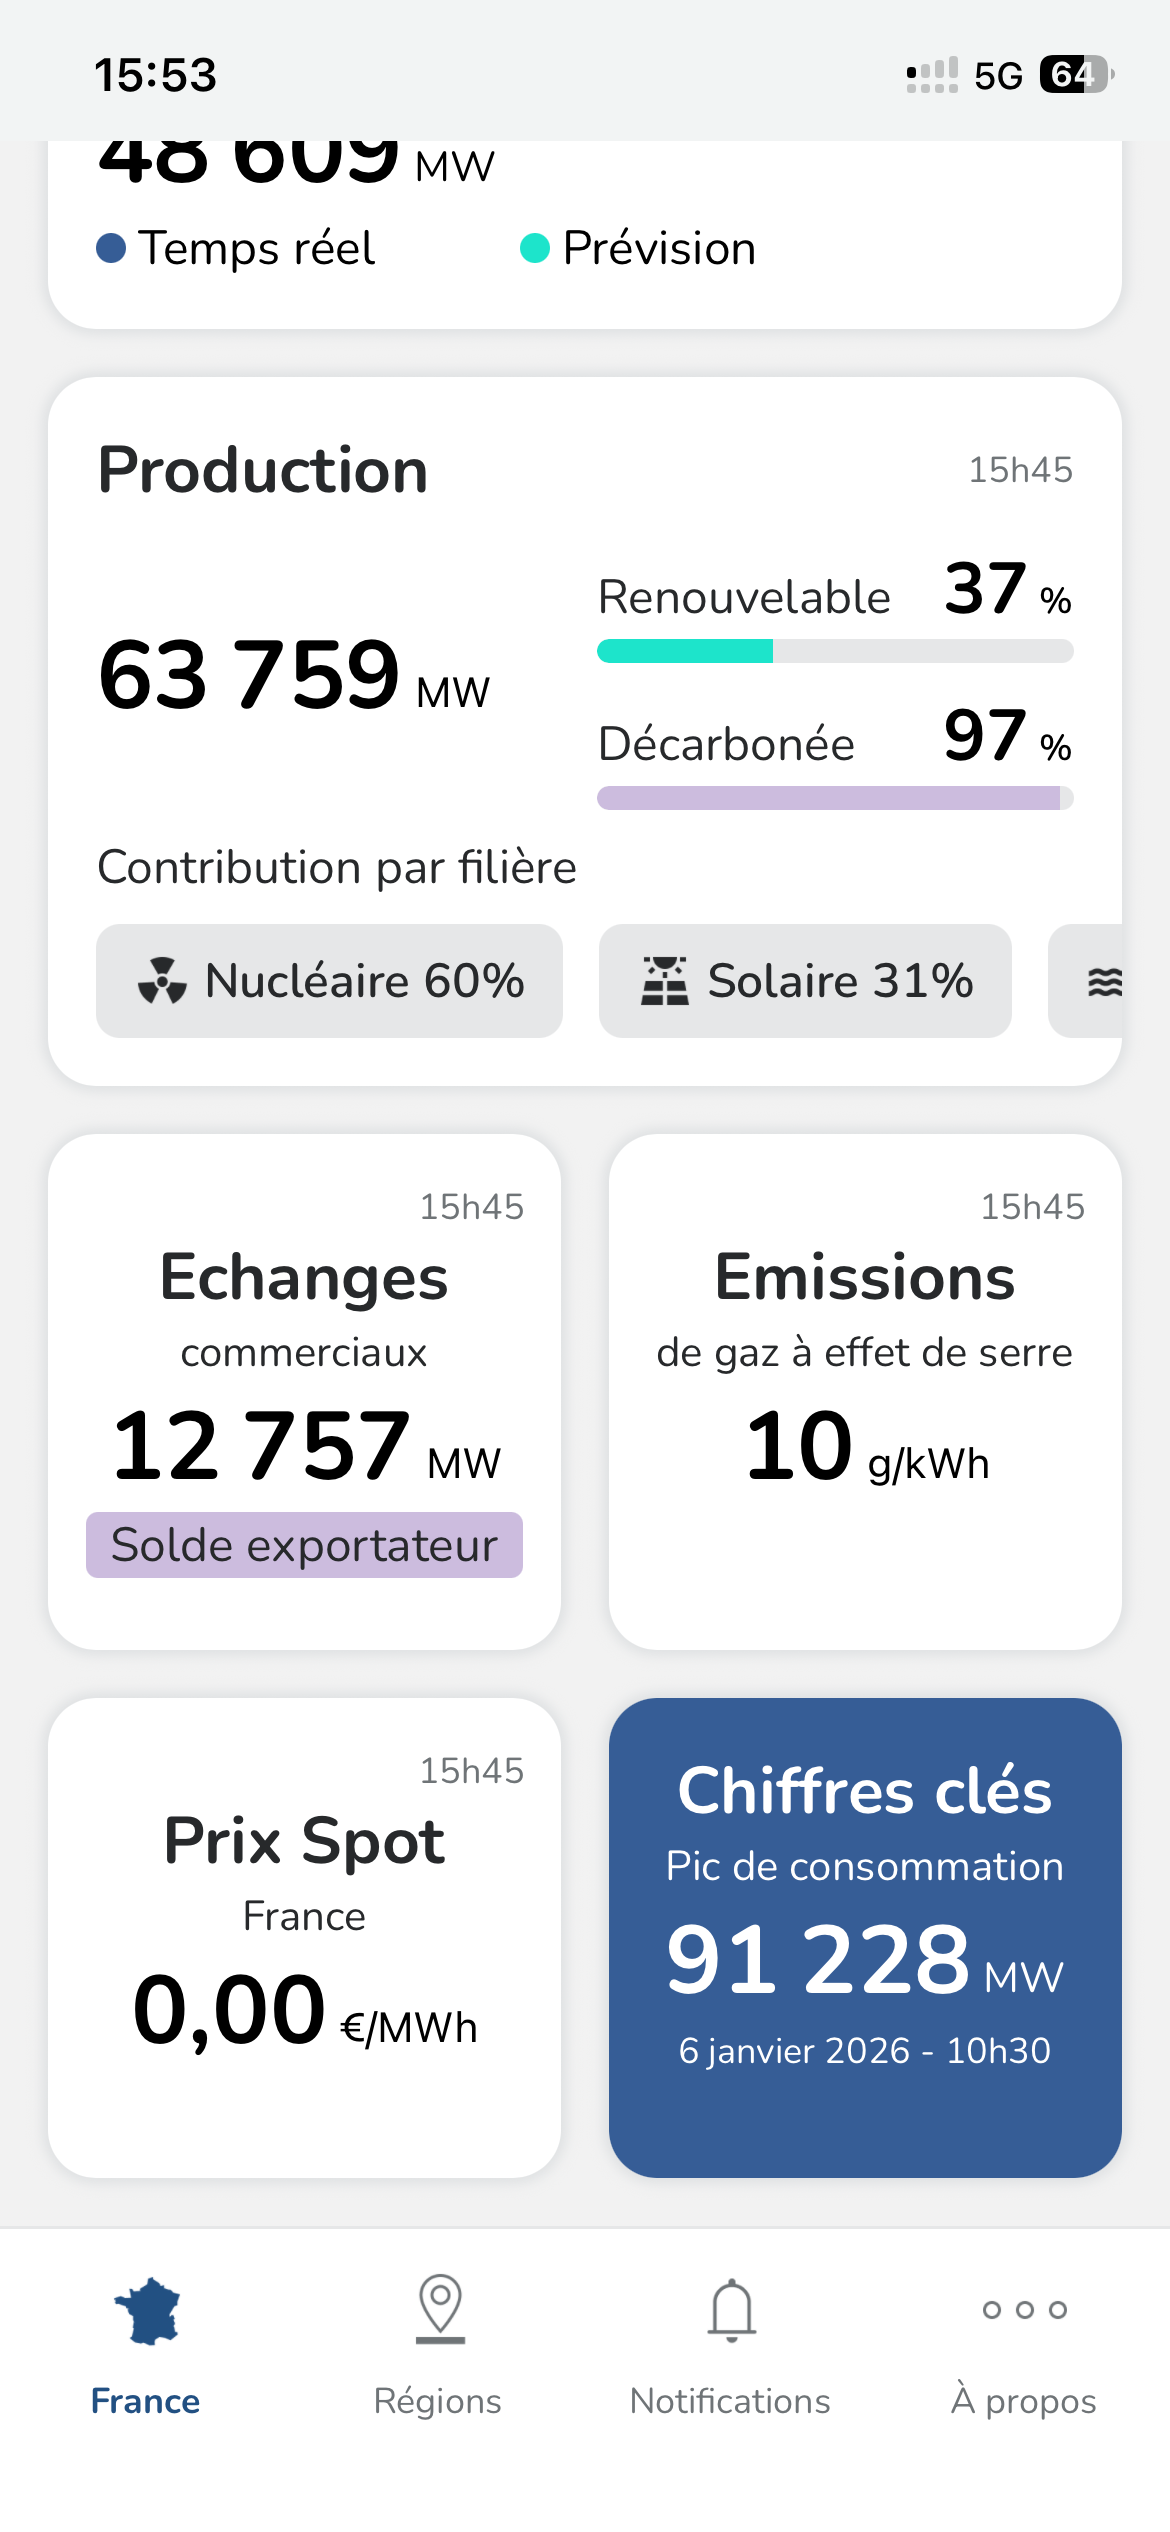Switch to the Régions tab label
The height and width of the screenshot is (2532, 1170).
438,2401
